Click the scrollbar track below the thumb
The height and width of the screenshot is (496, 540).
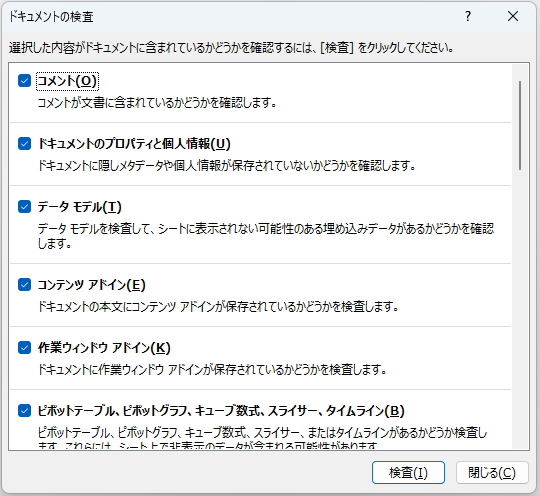pos(520,310)
